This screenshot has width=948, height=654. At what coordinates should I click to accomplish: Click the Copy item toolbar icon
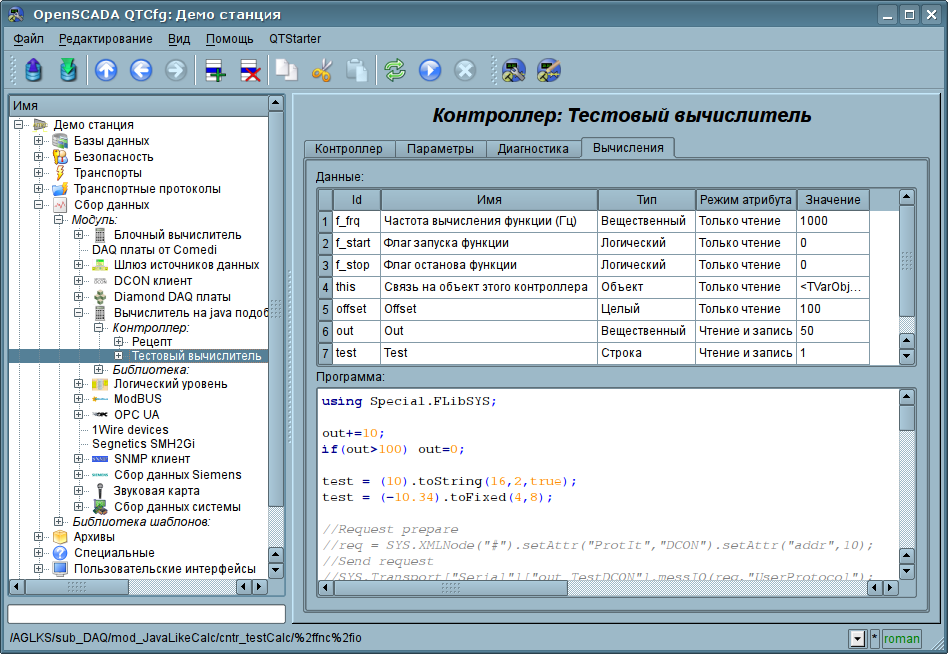(x=286, y=70)
